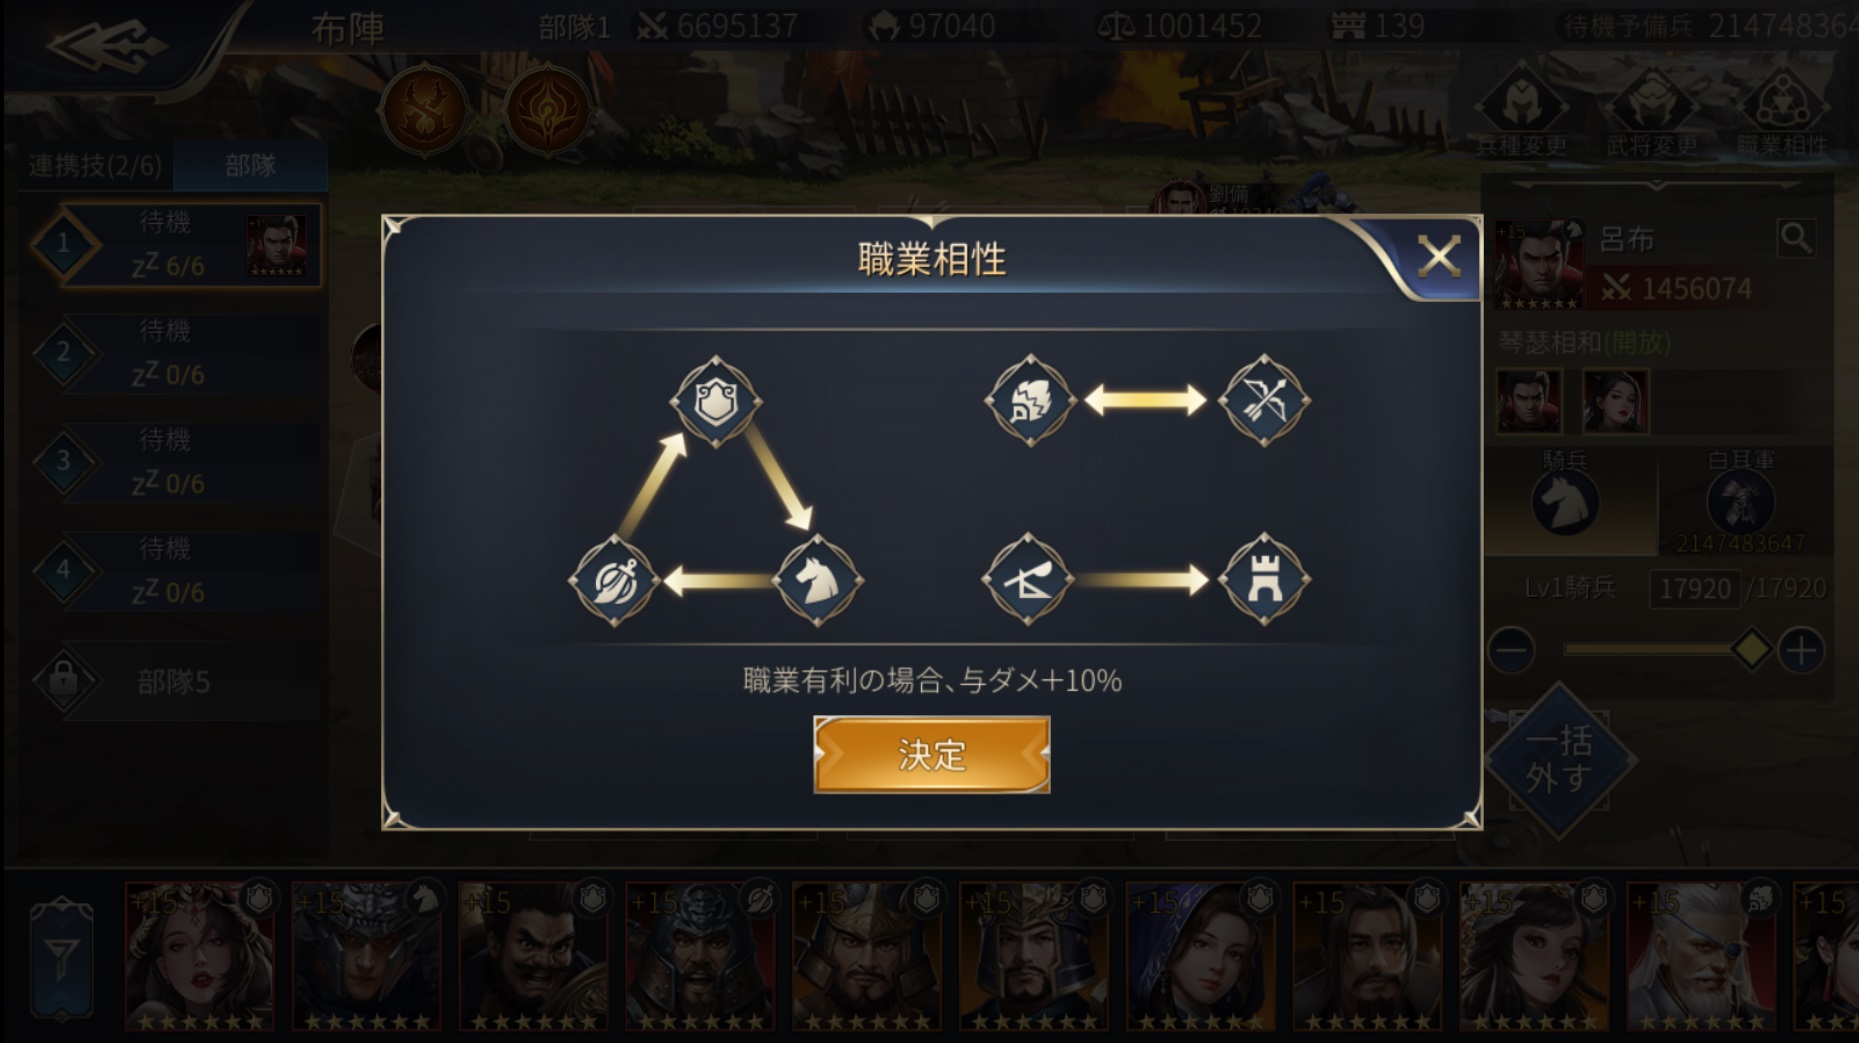This screenshot has width=1859, height=1043.
Task: Click the siege catapult class icon
Action: pos(1028,579)
